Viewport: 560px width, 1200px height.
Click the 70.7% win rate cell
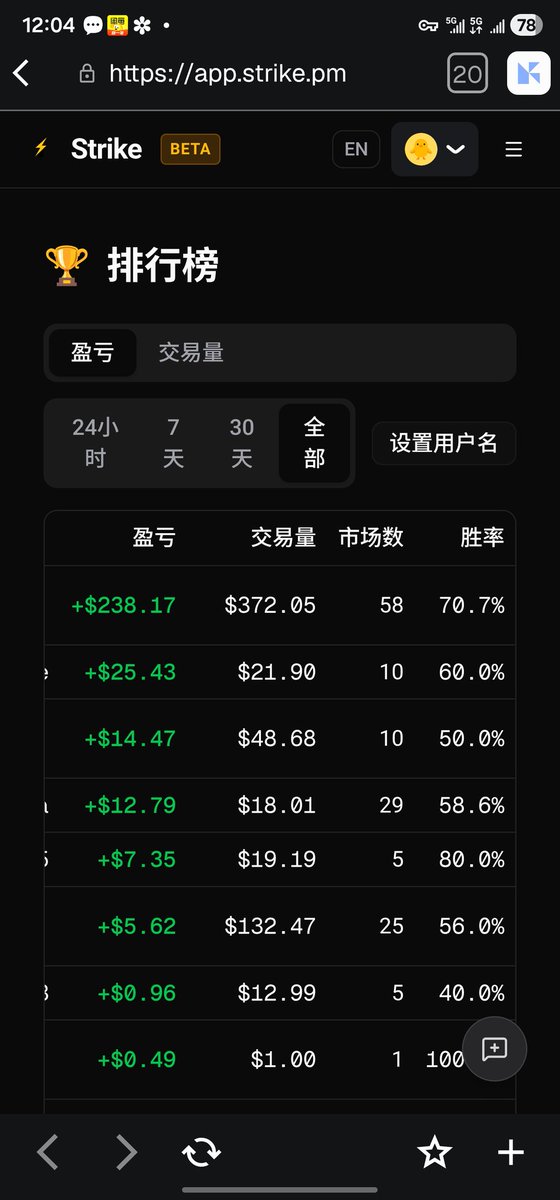[472, 605]
